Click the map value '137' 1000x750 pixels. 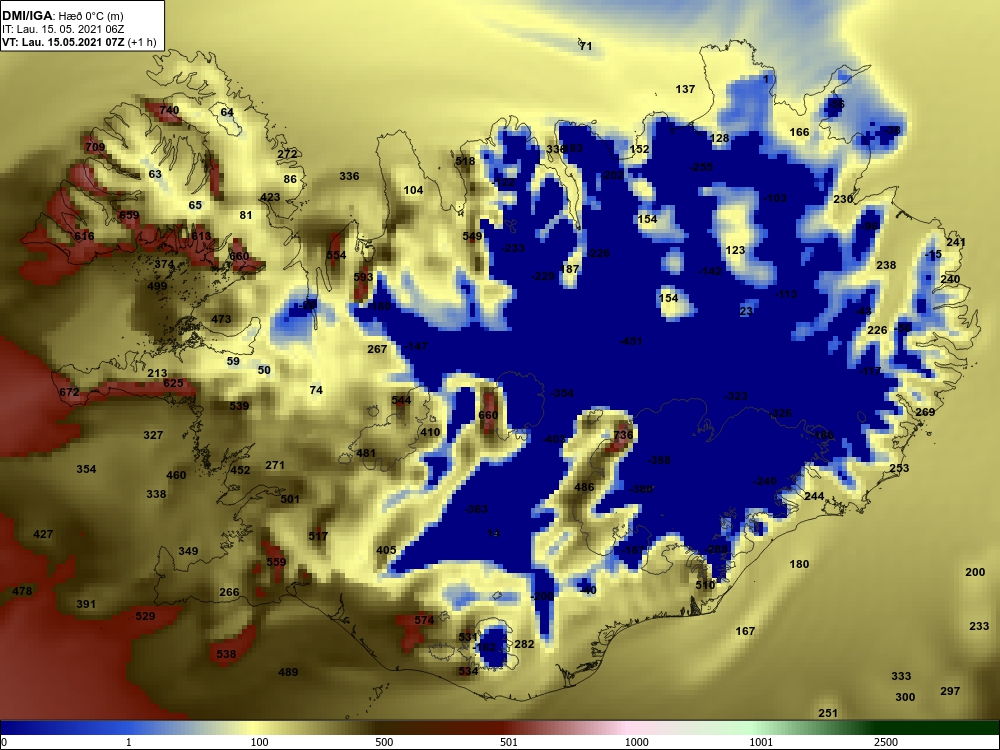pos(685,89)
